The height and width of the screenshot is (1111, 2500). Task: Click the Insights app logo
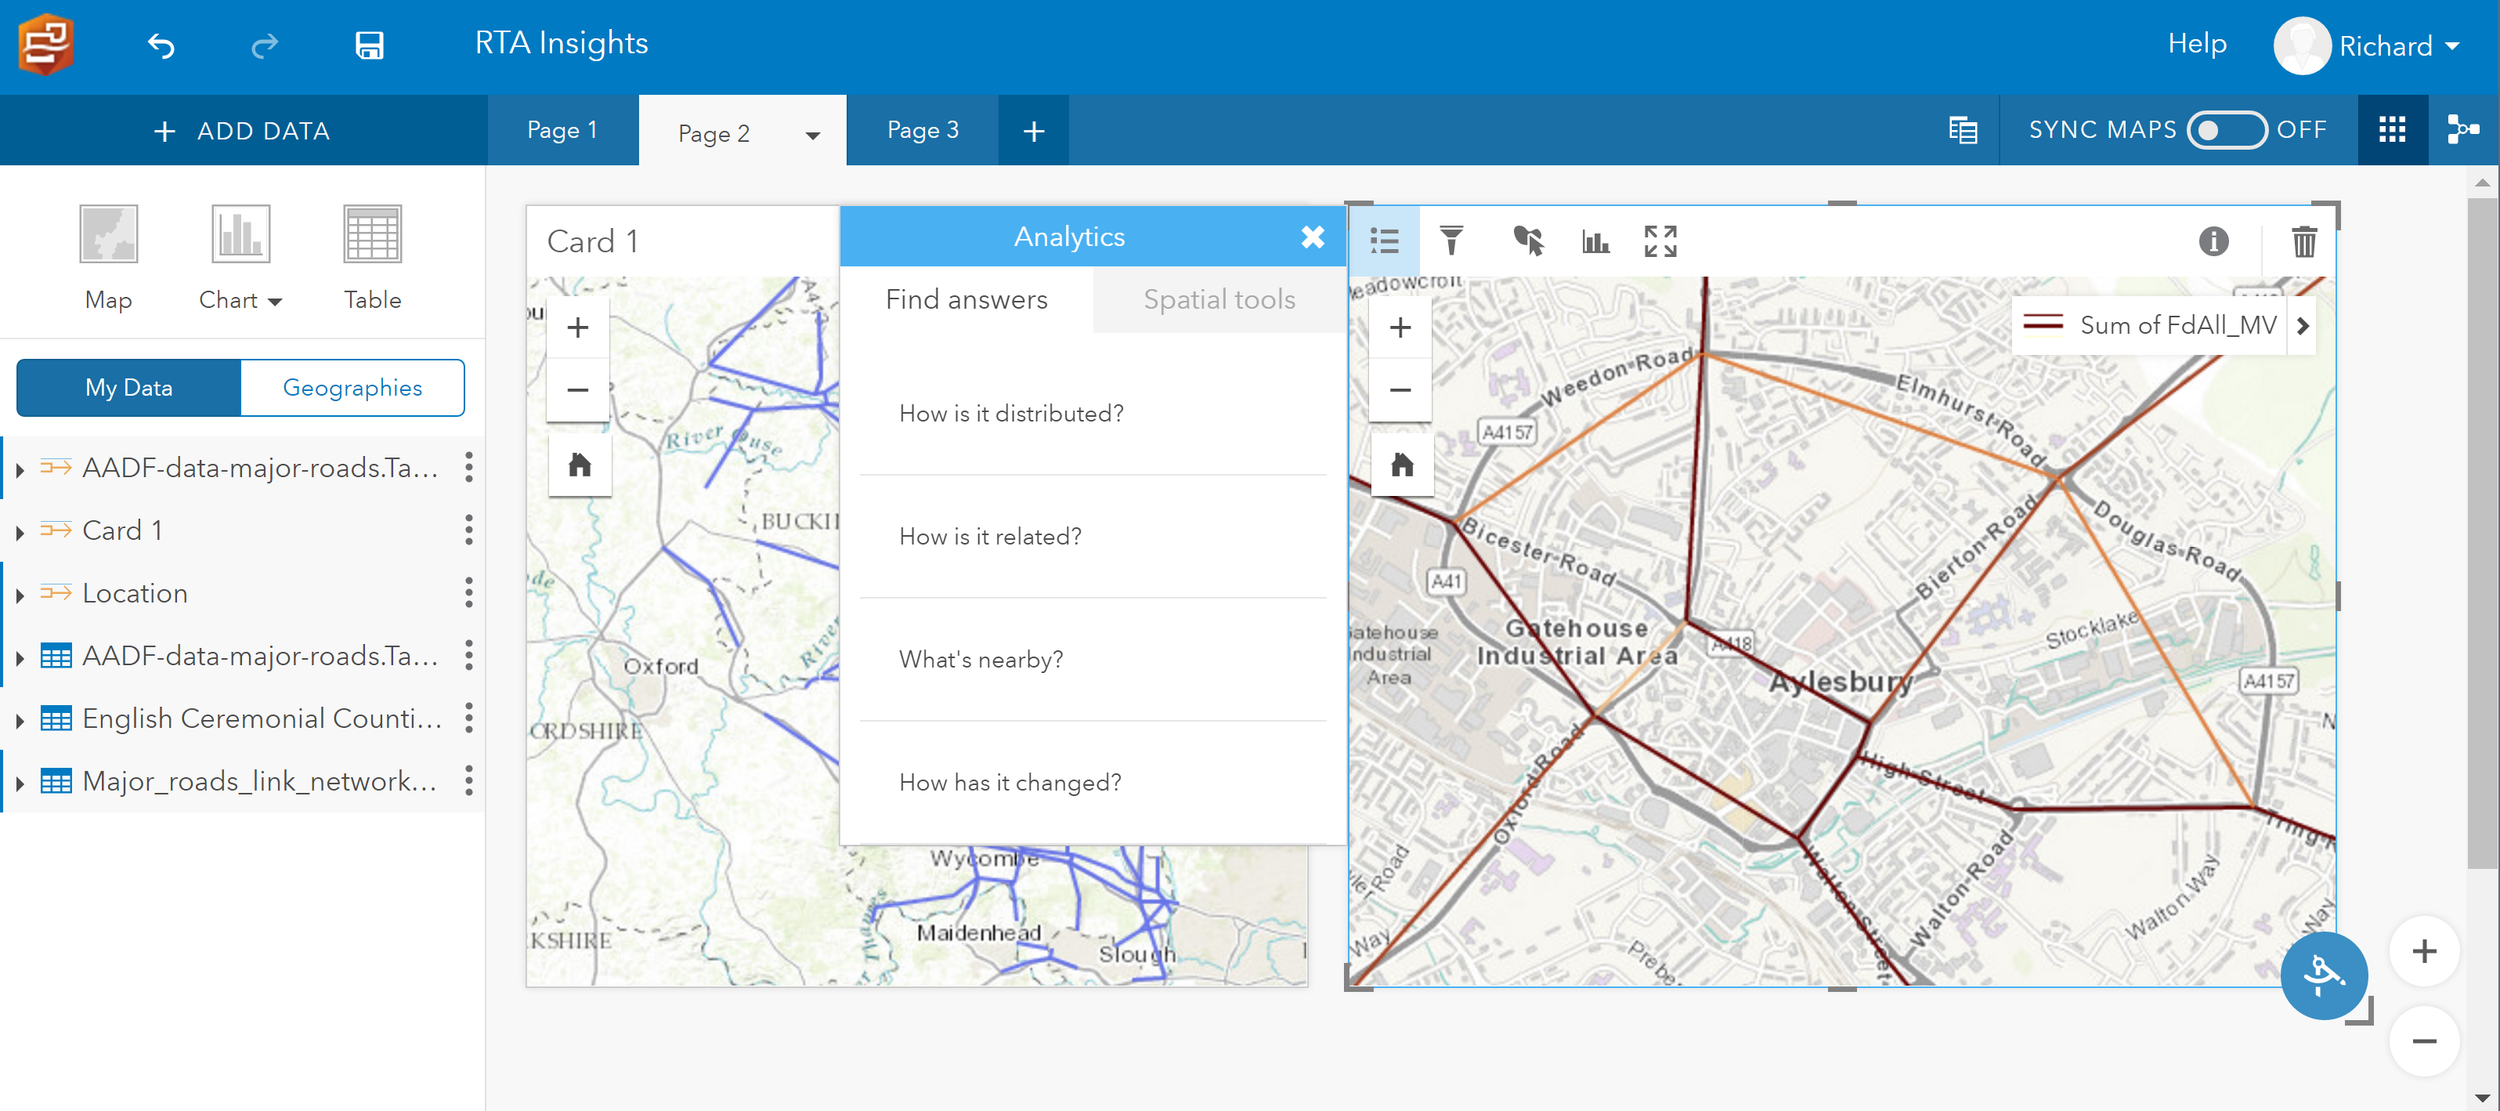coord(46,44)
